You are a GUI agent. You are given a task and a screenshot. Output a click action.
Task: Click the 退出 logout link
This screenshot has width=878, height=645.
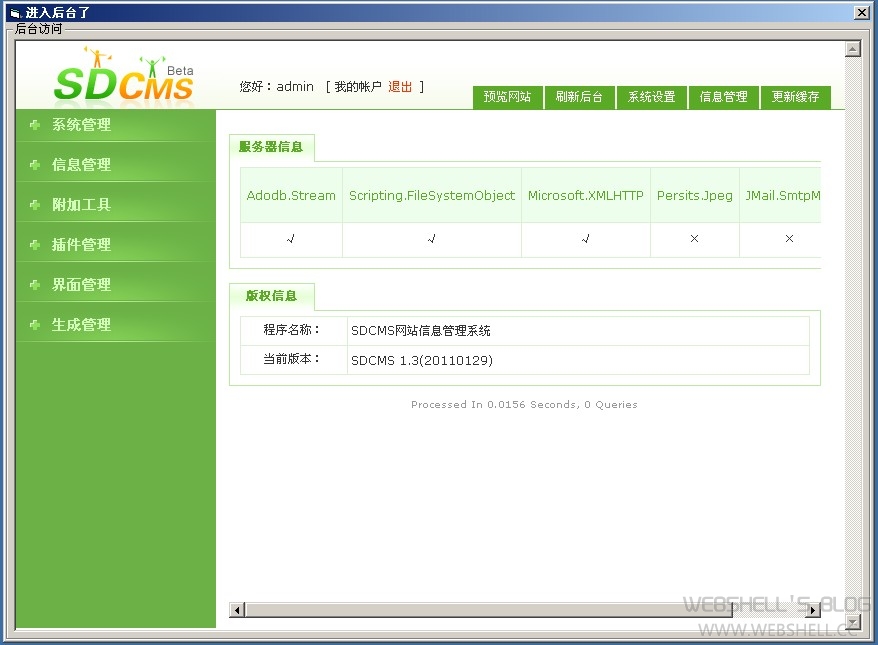pyautogui.click(x=400, y=86)
